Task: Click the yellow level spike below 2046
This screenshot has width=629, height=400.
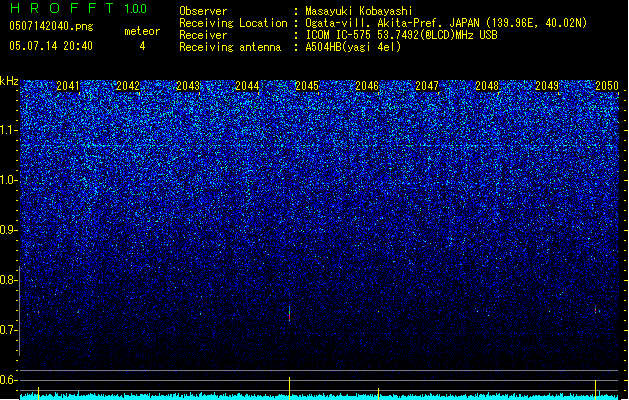Action: click(378, 393)
